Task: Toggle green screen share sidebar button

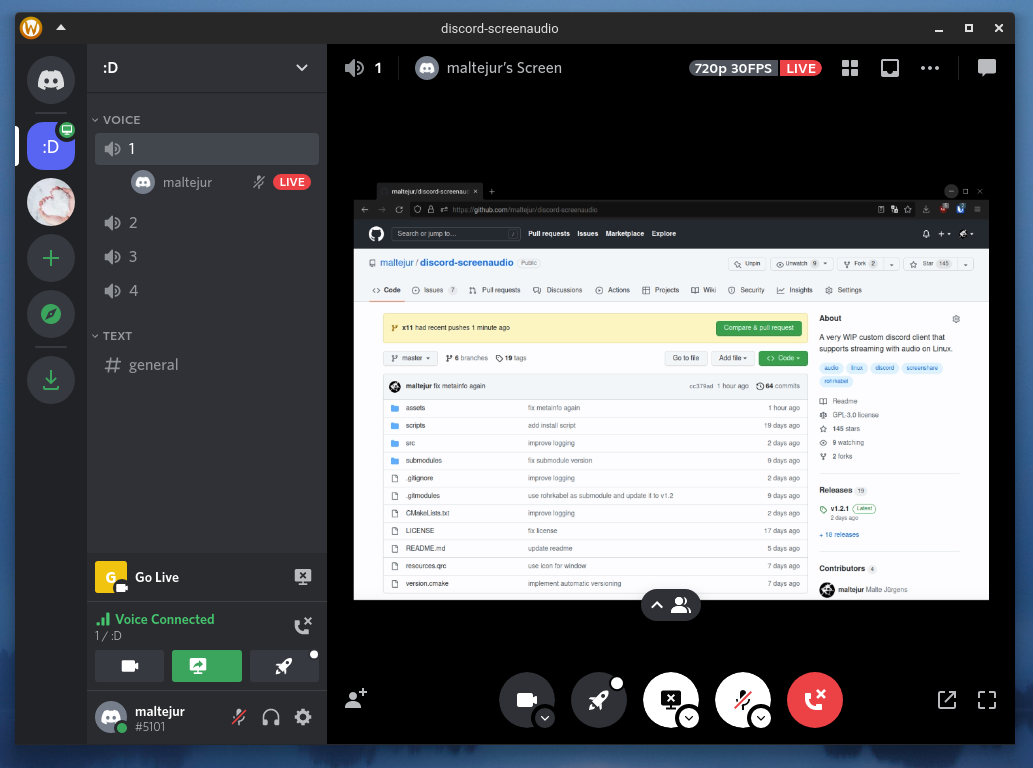Action: (207, 666)
